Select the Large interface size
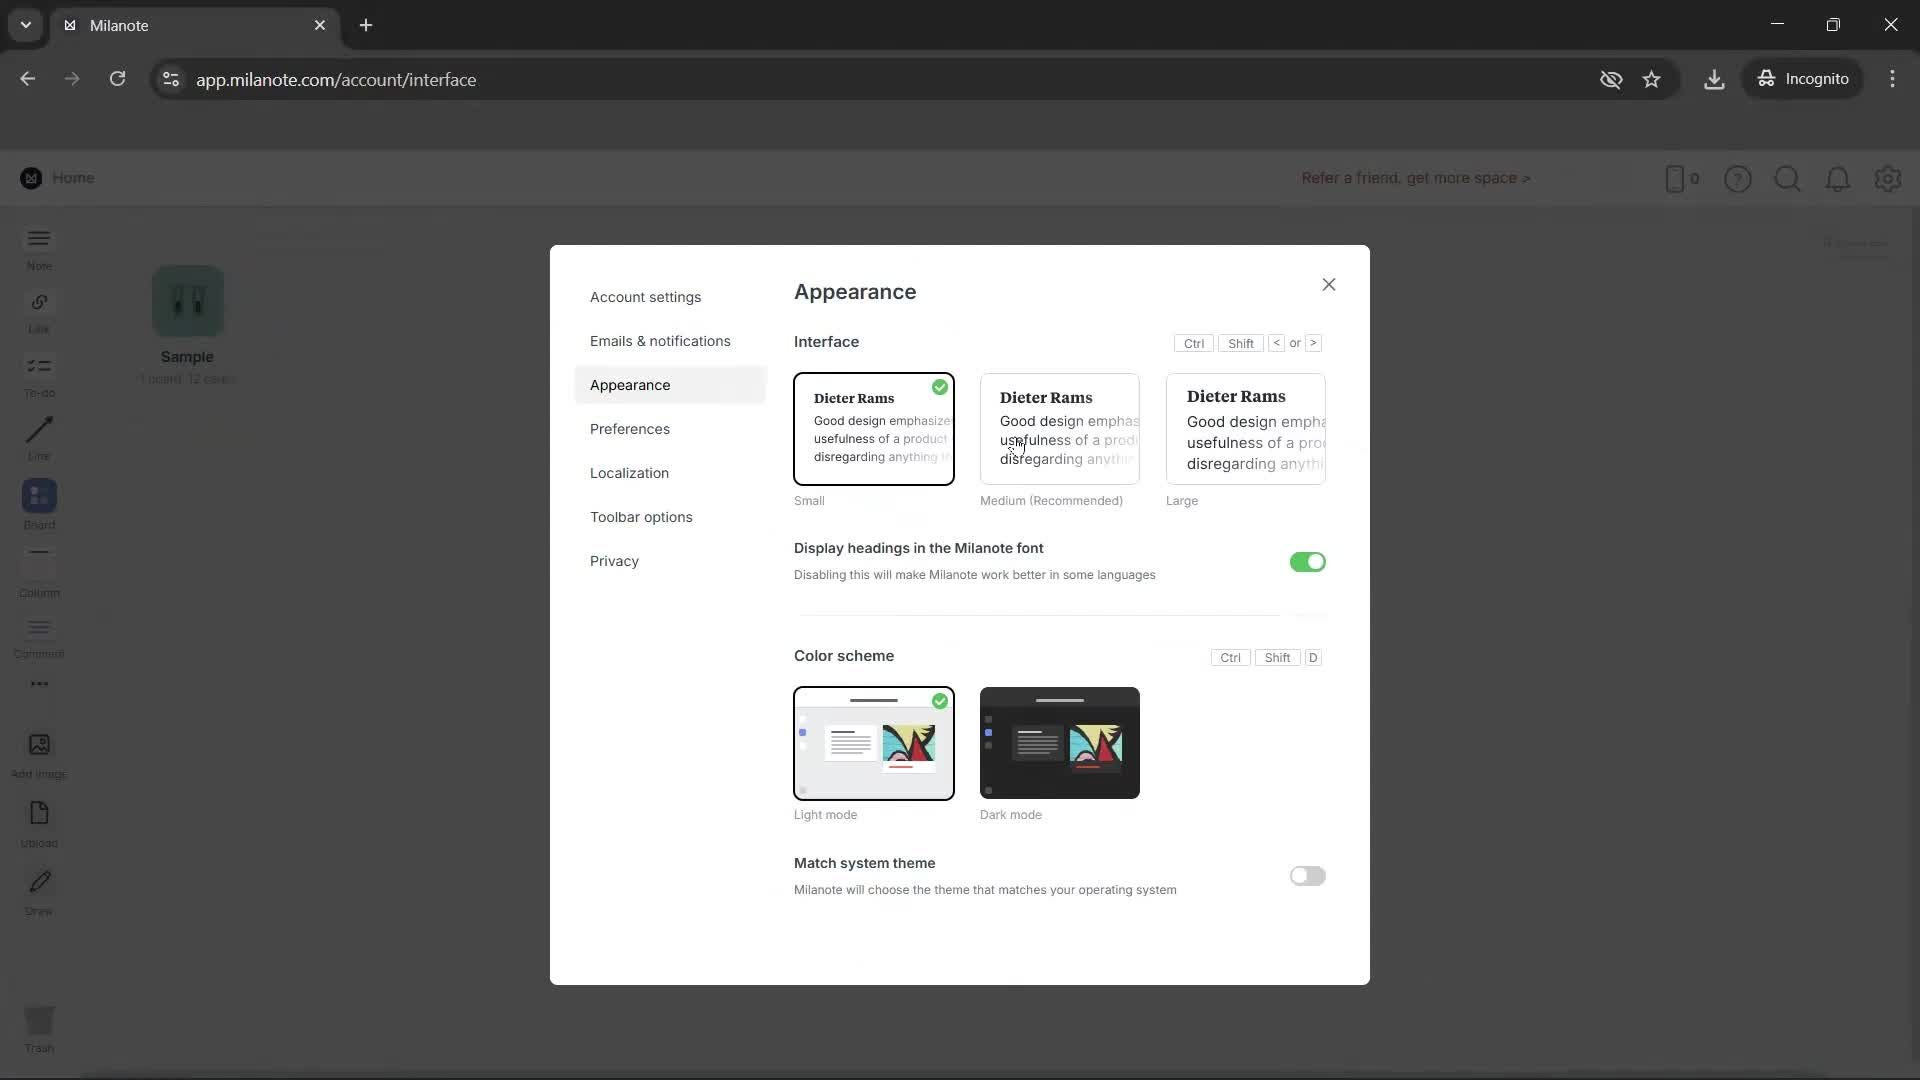The height and width of the screenshot is (1080, 1920). (1245, 428)
